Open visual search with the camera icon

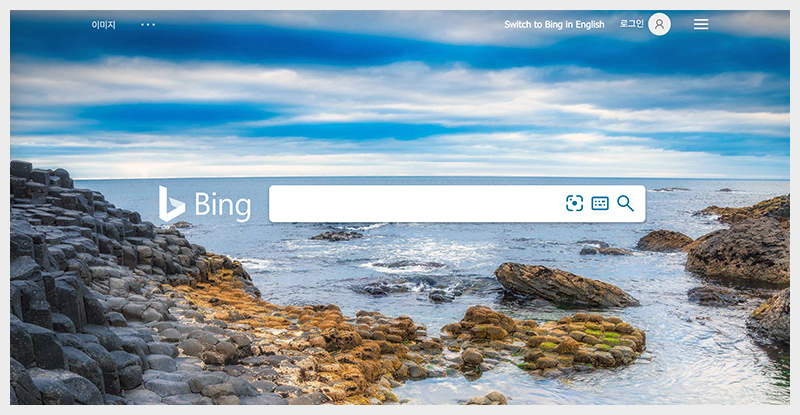[574, 203]
